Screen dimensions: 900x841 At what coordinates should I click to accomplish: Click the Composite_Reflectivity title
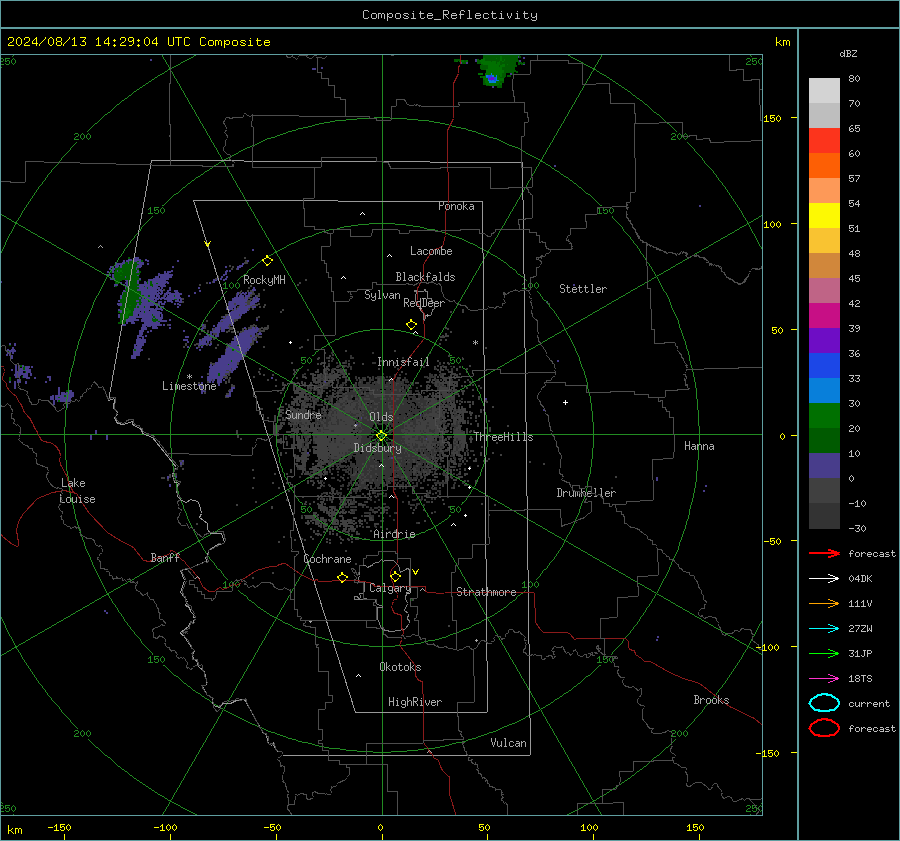click(450, 15)
